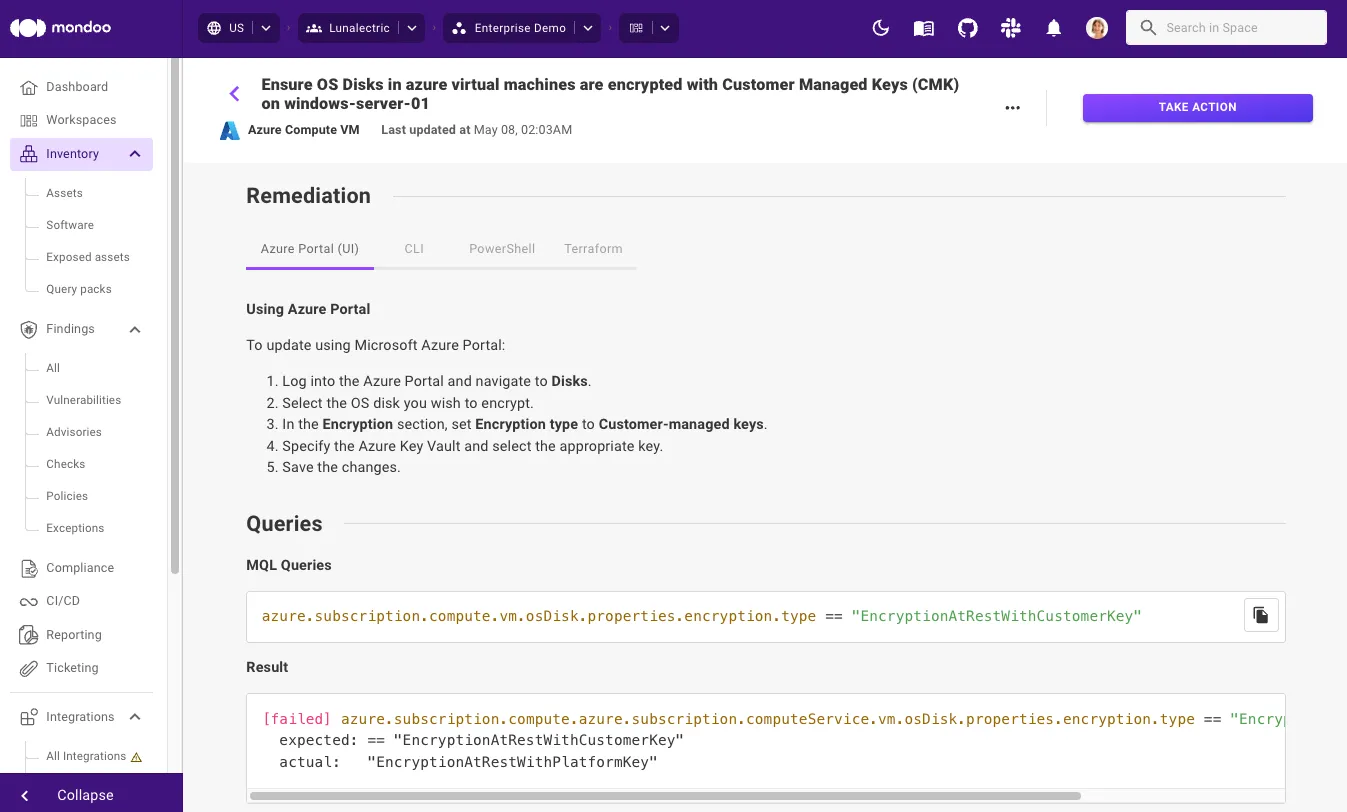Screen dimensions: 1347x812
Task: Open documentation book icon
Action: pyautogui.click(x=924, y=28)
